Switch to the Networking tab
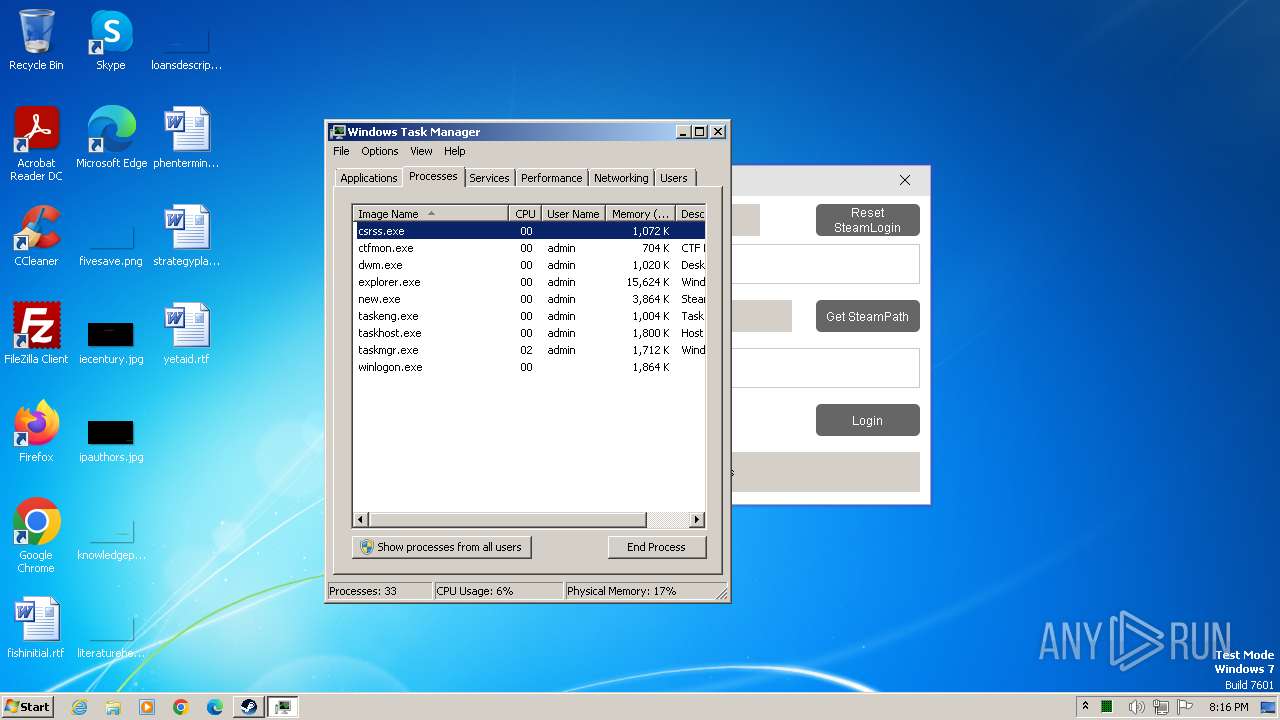This screenshot has width=1280, height=720. coord(621,178)
